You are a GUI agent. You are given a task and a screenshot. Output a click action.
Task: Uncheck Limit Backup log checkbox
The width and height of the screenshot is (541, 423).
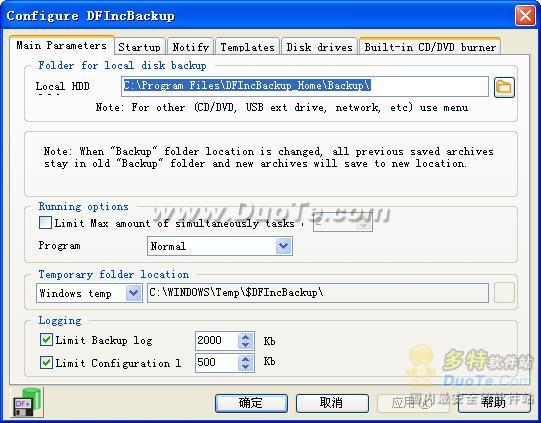pos(46,340)
